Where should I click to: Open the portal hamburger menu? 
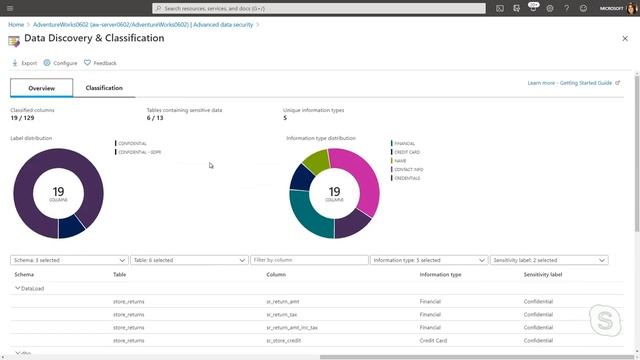coord(10,8)
